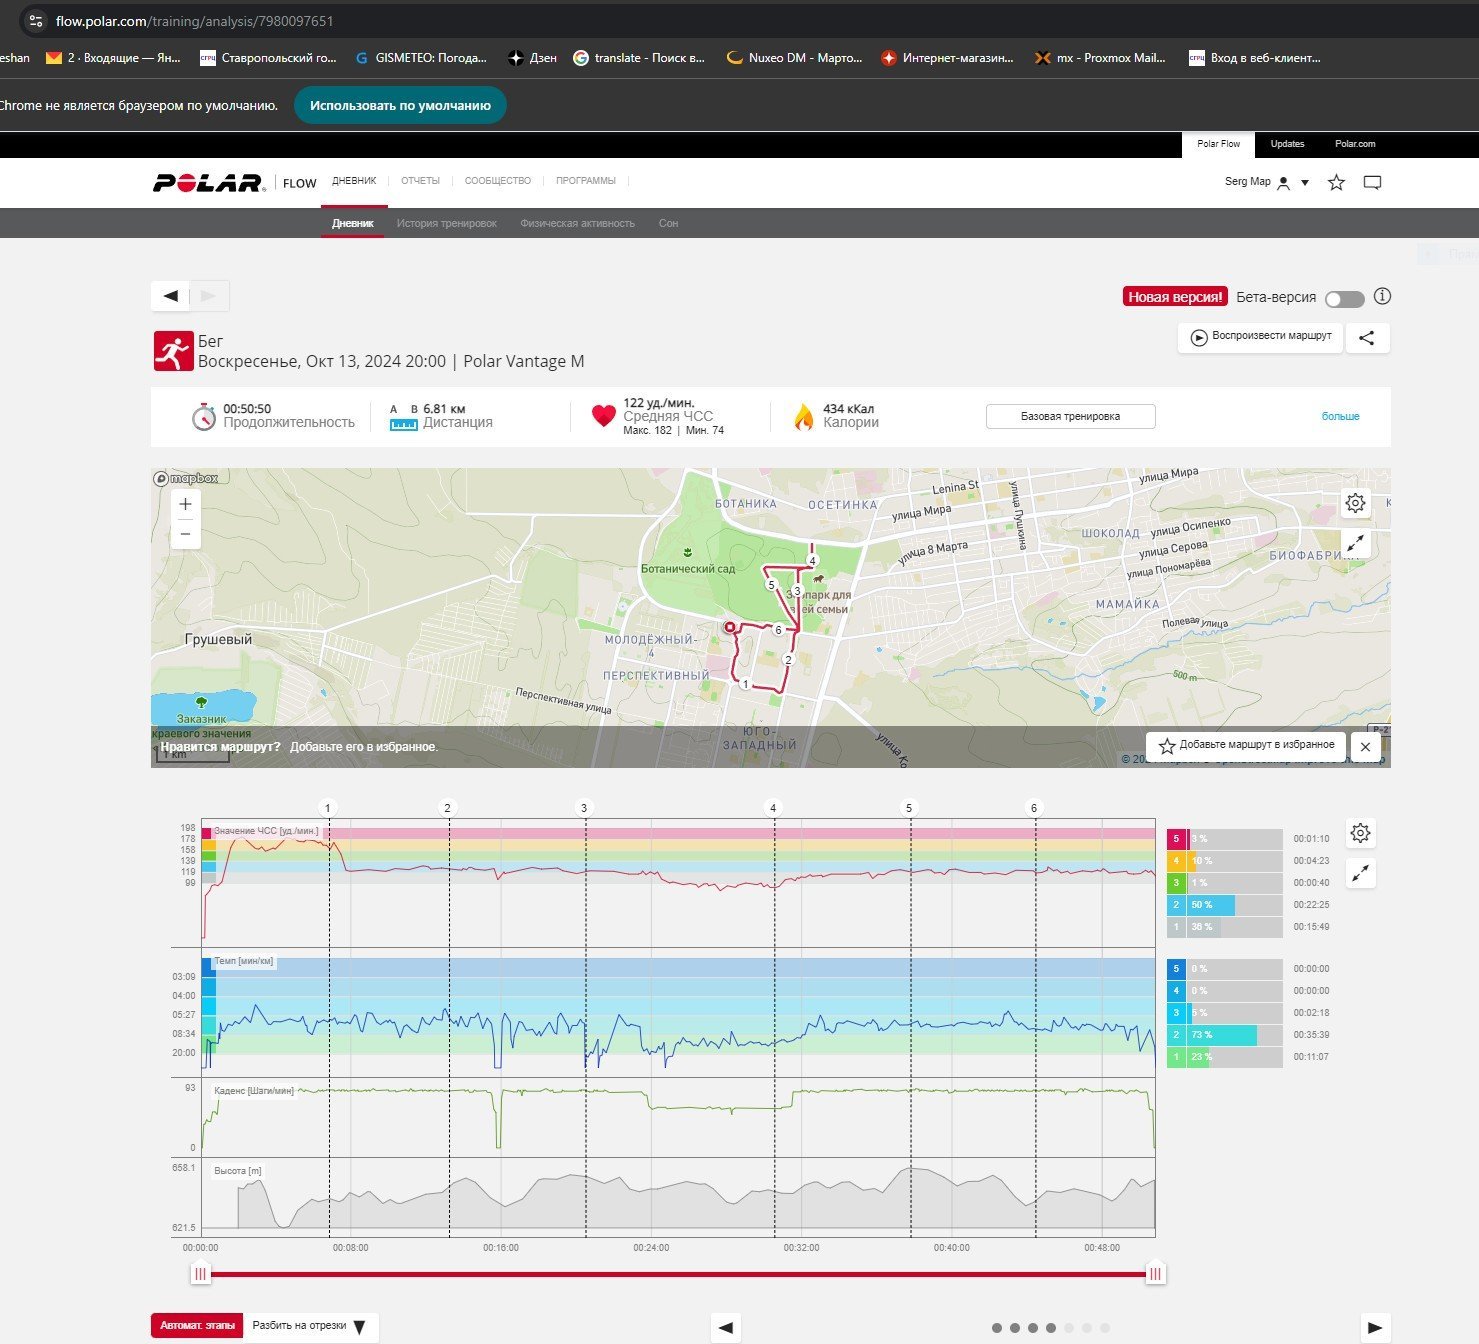This screenshot has height=1344, width=1479.
Task: Open the mx - Proxmox Mail bookmark
Action: pos(1100,58)
